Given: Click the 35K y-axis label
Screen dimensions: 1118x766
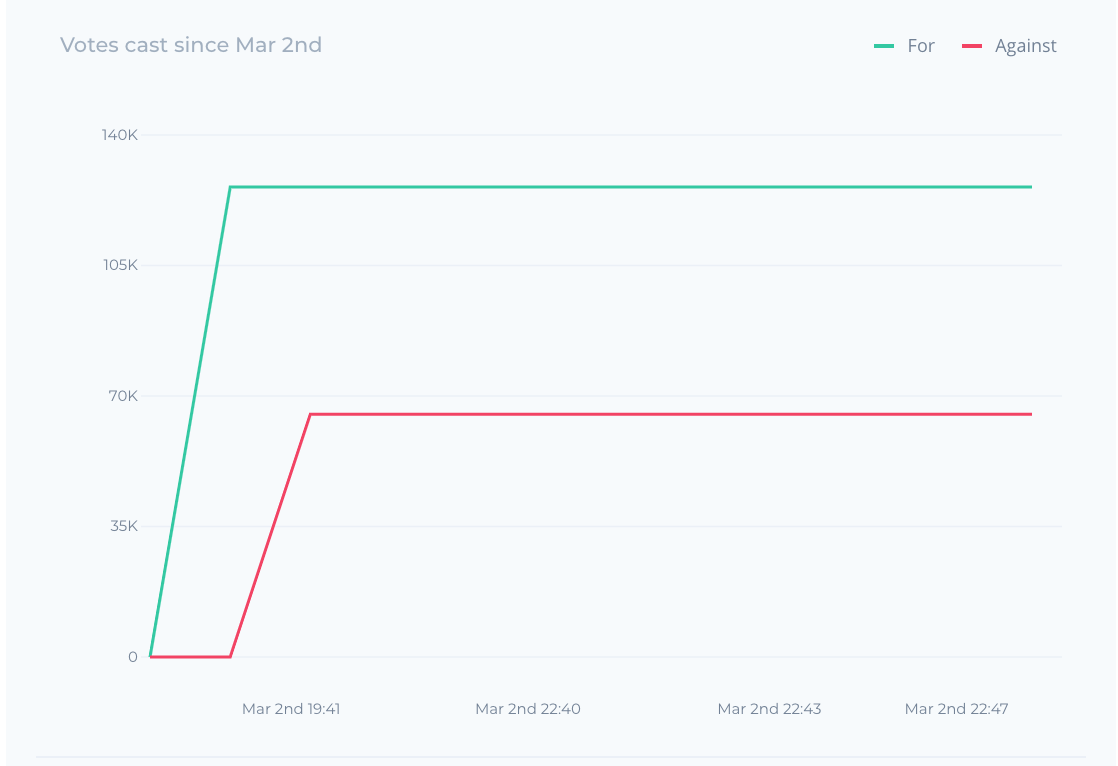Looking at the screenshot, I should (x=124, y=526).
